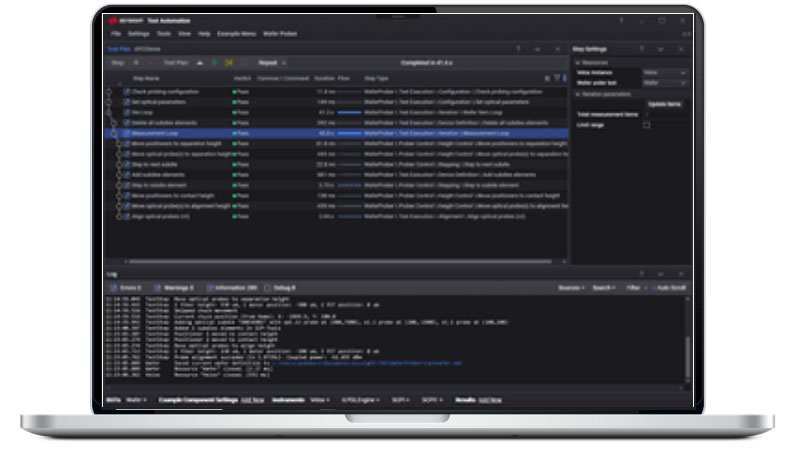Toggle the enable circle for Align optical probes
The height and width of the screenshot is (450, 800).
(119, 216)
